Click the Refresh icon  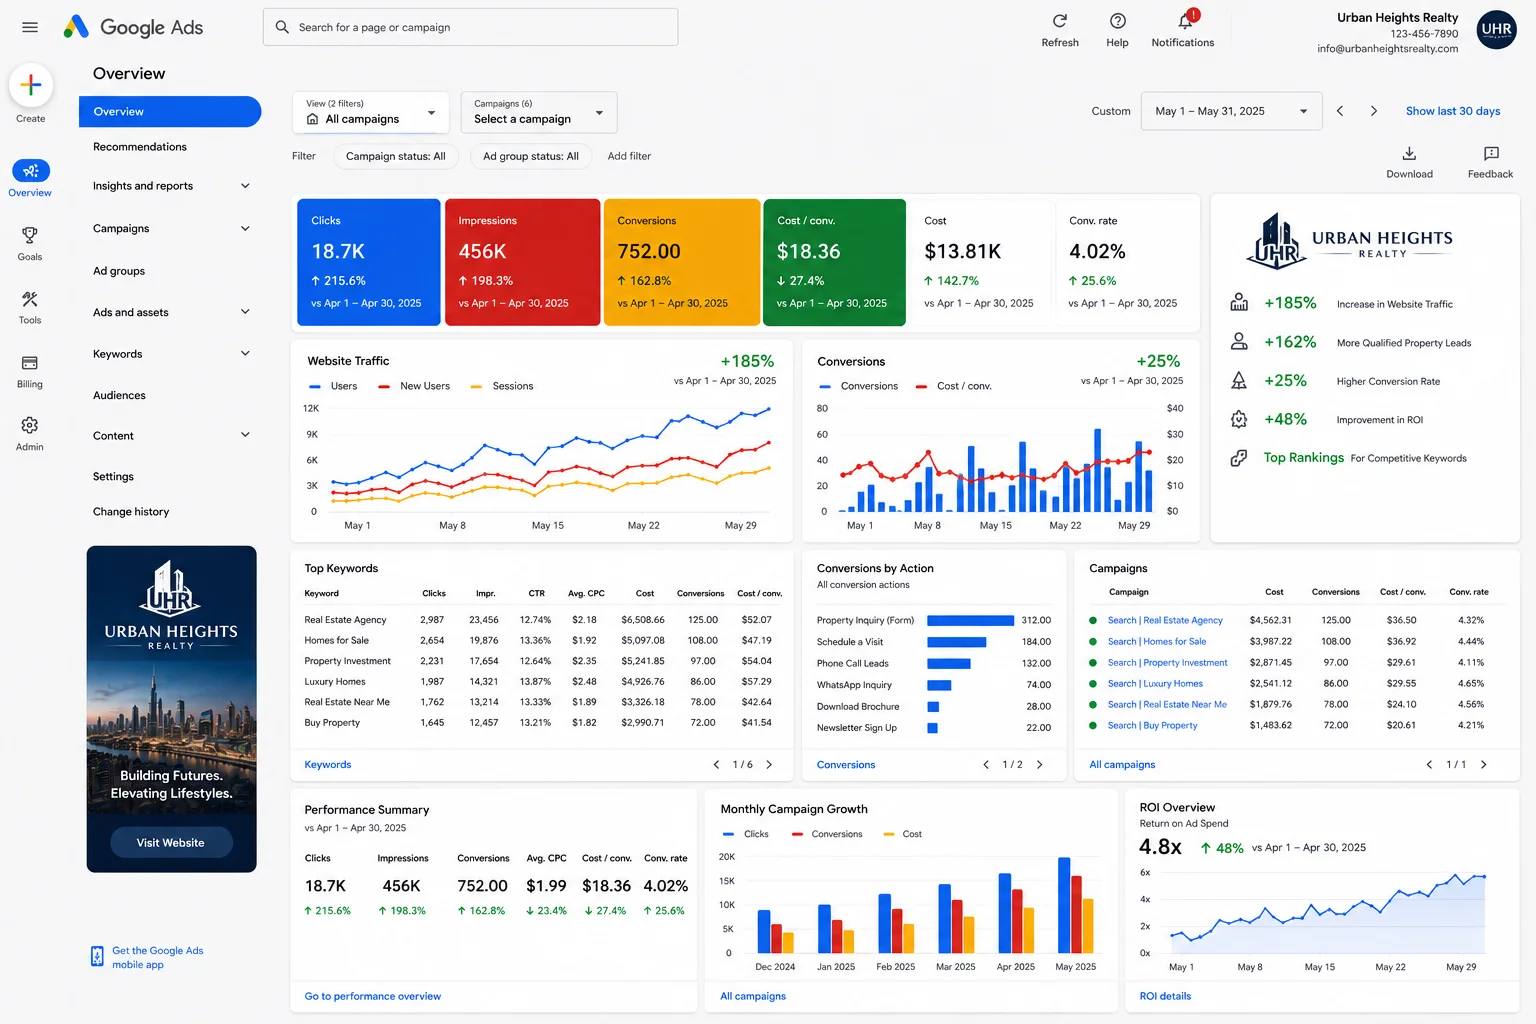(x=1060, y=21)
